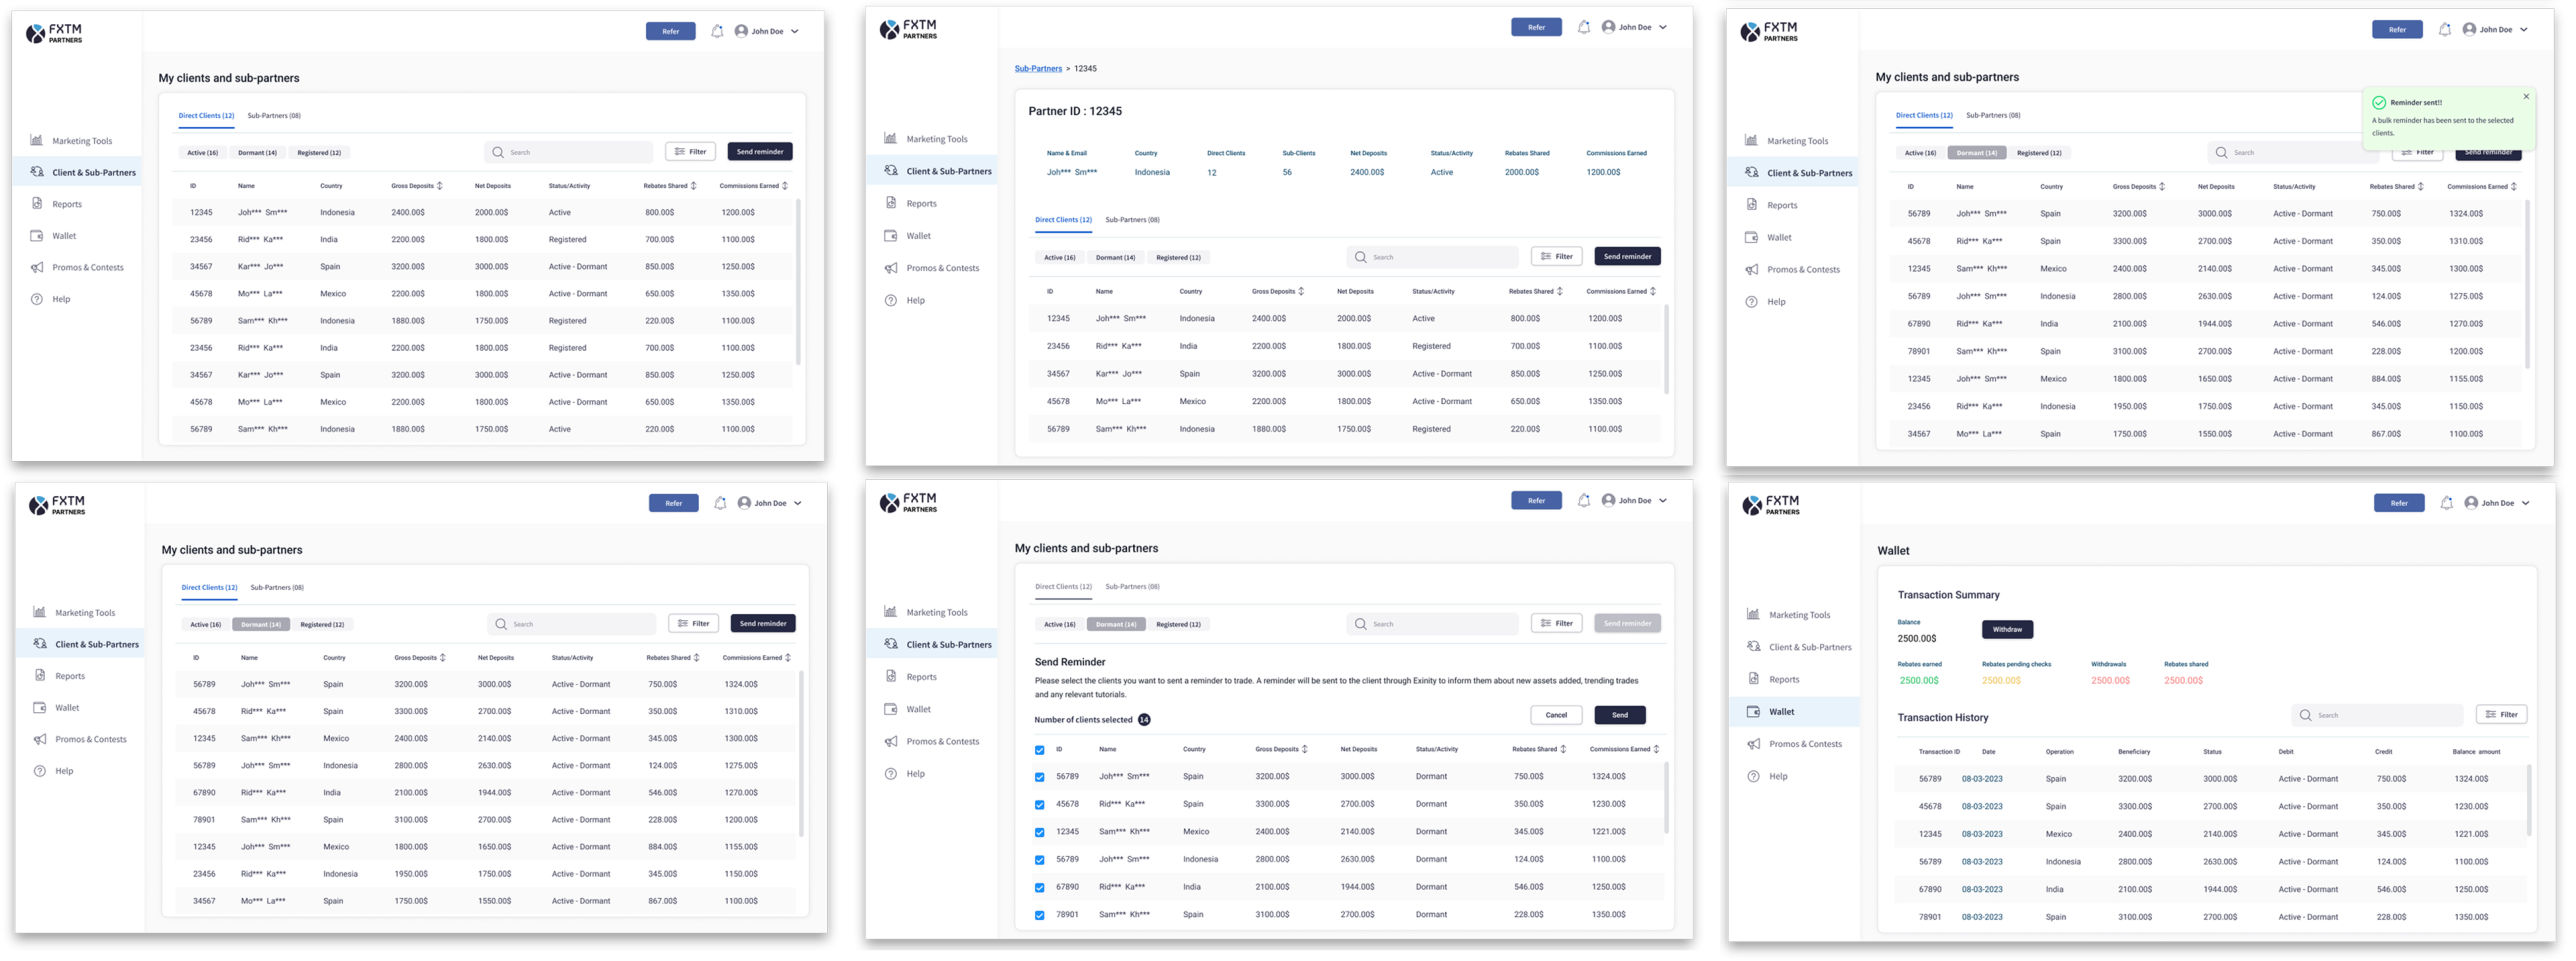2576x961 pixels.
Task: Click Help question-mark icon in Wallet screen sidebar
Action: [1753, 775]
